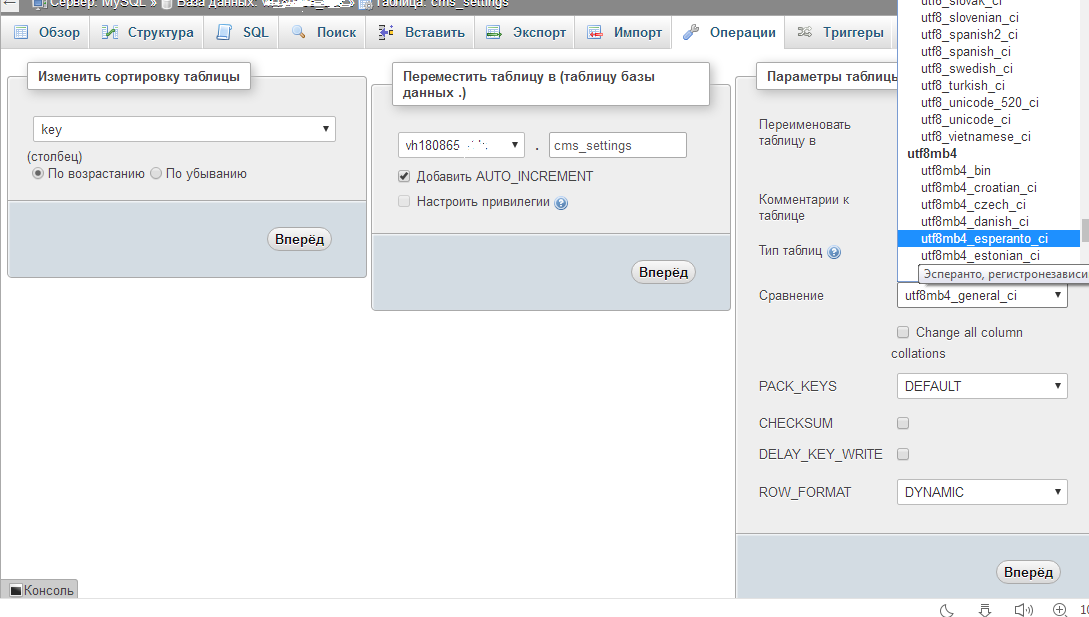Click the Триггеры icon
Image resolution: width=1089 pixels, height=617 pixels.
pos(804,32)
